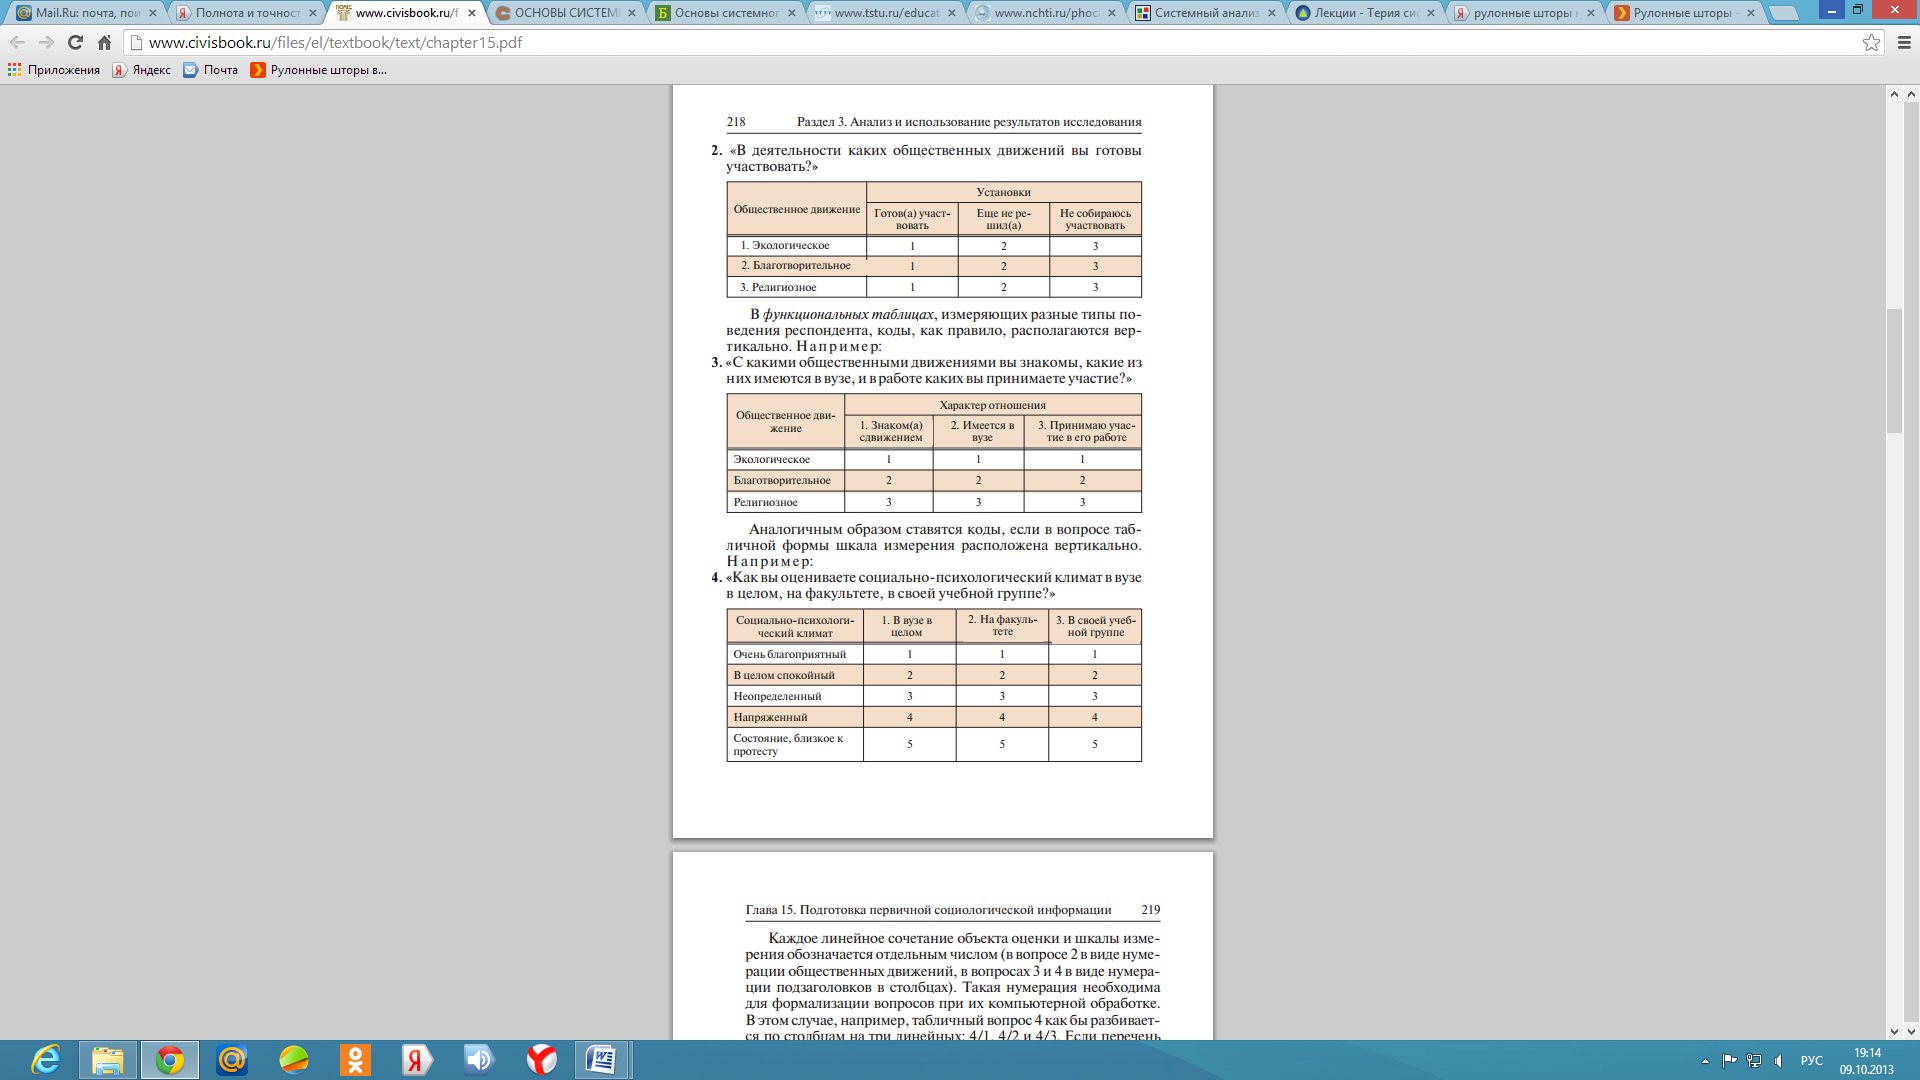The image size is (1920, 1080).
Task: Open the Chrome home page button
Action: (104, 43)
